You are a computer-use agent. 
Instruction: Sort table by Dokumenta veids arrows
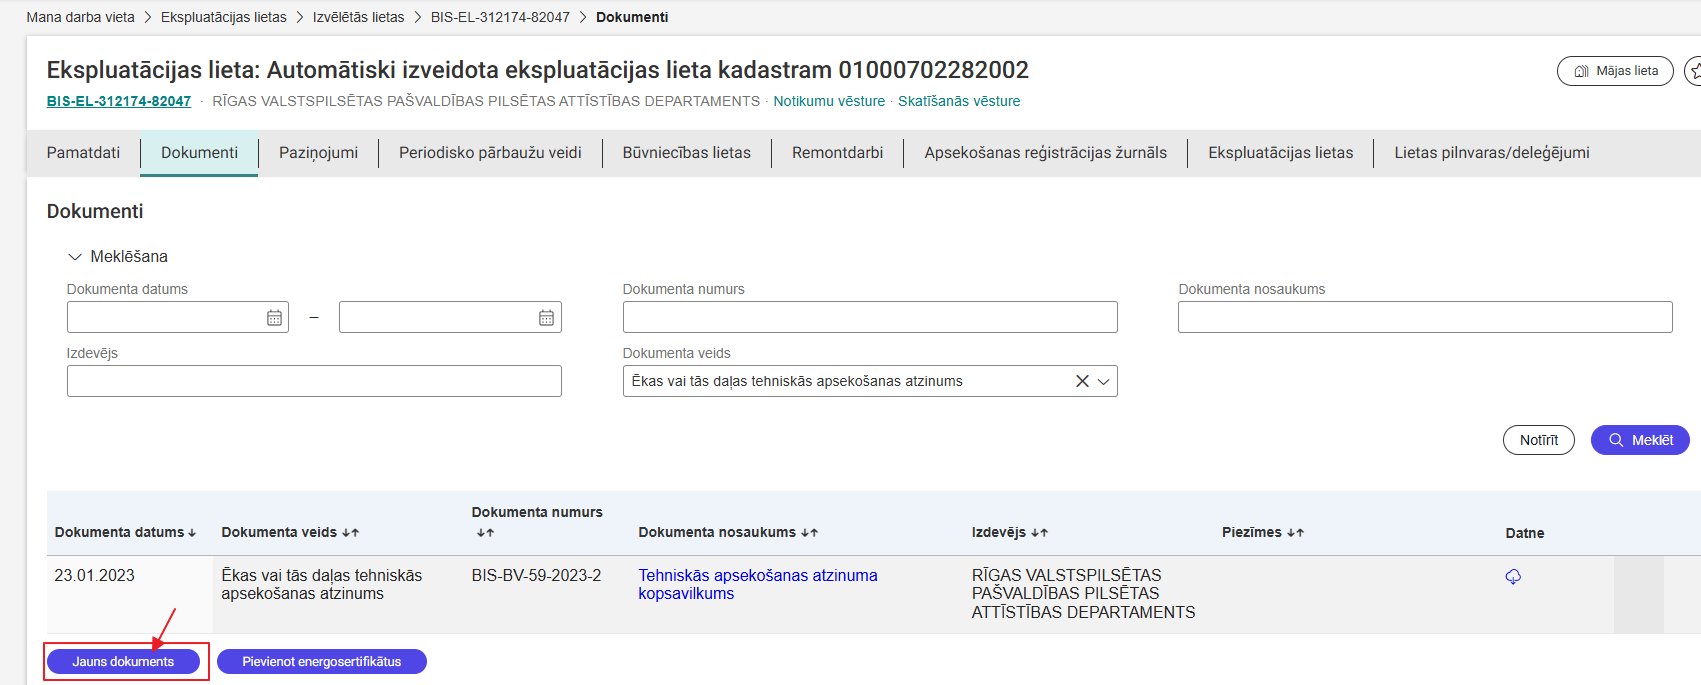tap(350, 533)
